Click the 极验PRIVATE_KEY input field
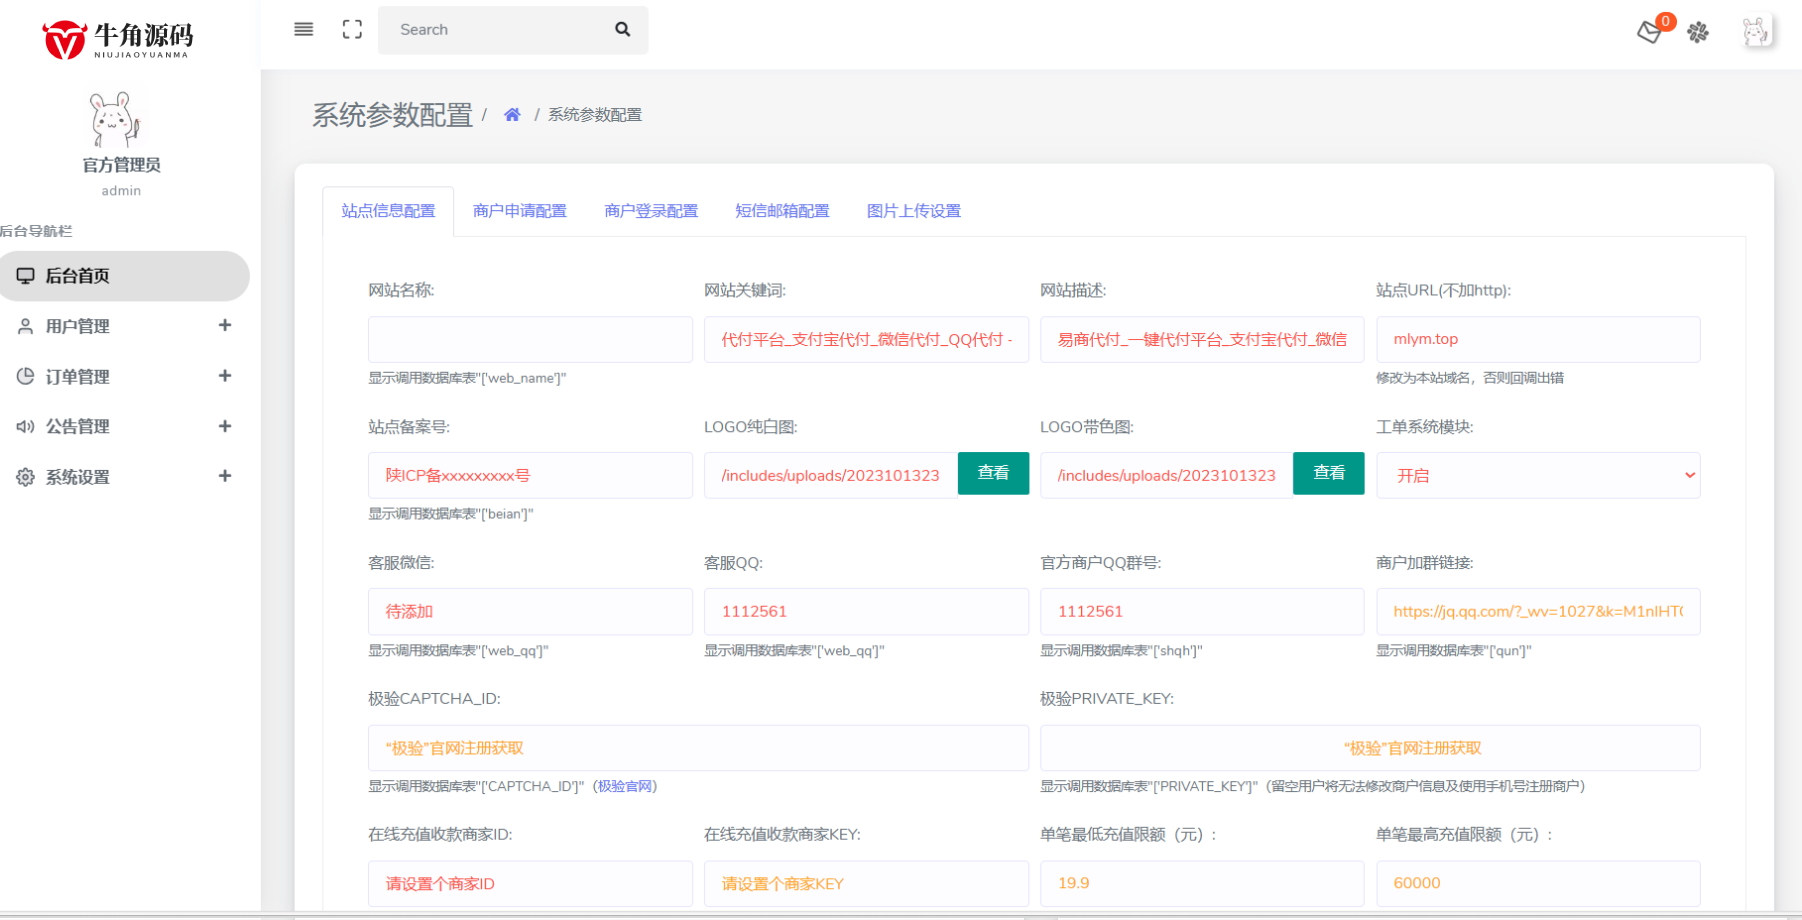The height and width of the screenshot is (920, 1802). [1370, 748]
